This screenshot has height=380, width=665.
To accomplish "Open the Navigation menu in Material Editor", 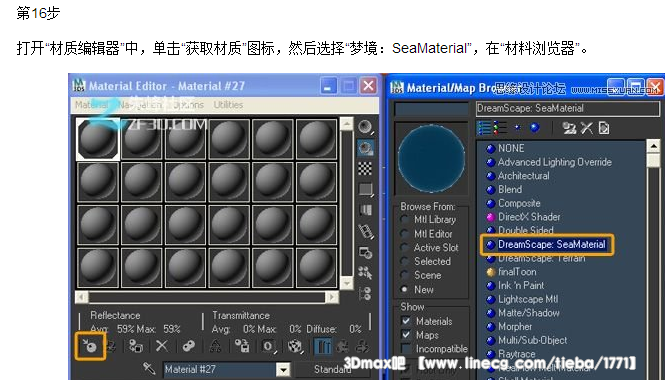I will point(140,105).
